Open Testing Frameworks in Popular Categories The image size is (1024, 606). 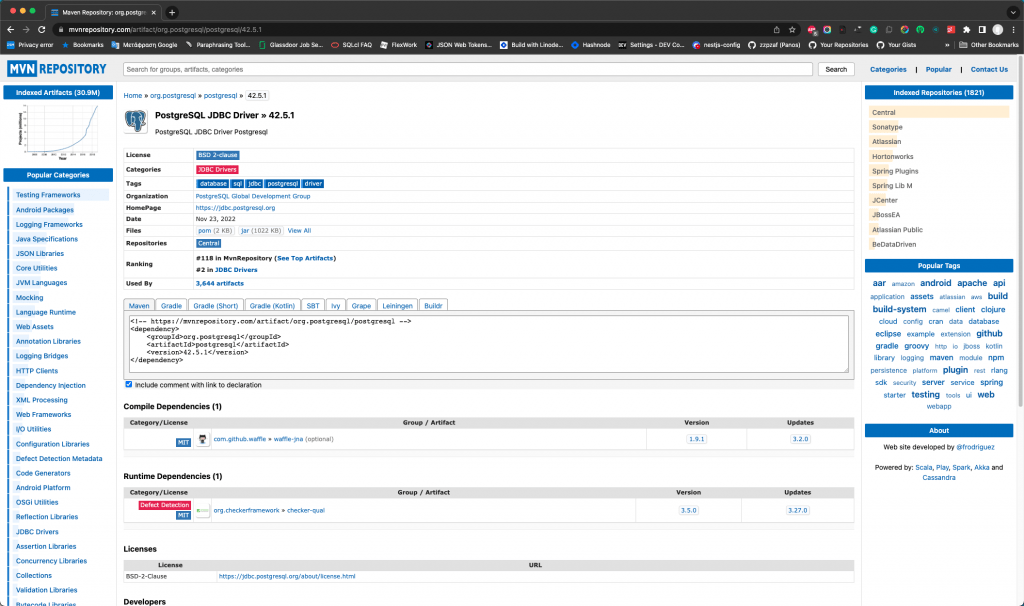[48, 195]
